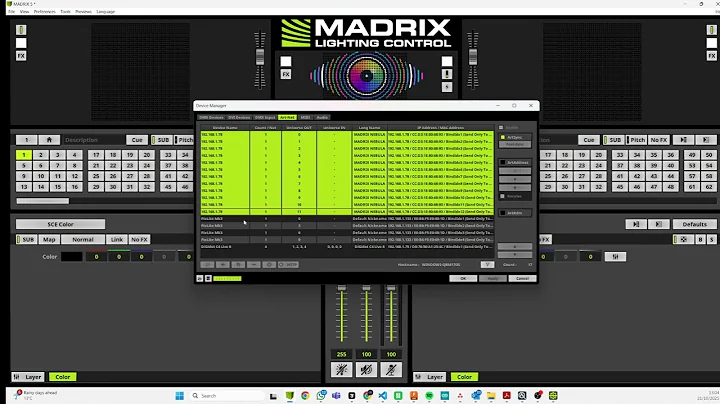Image resolution: width=720 pixels, height=404 pixels.
Task: Click the left deck Cue button
Action: [137, 140]
